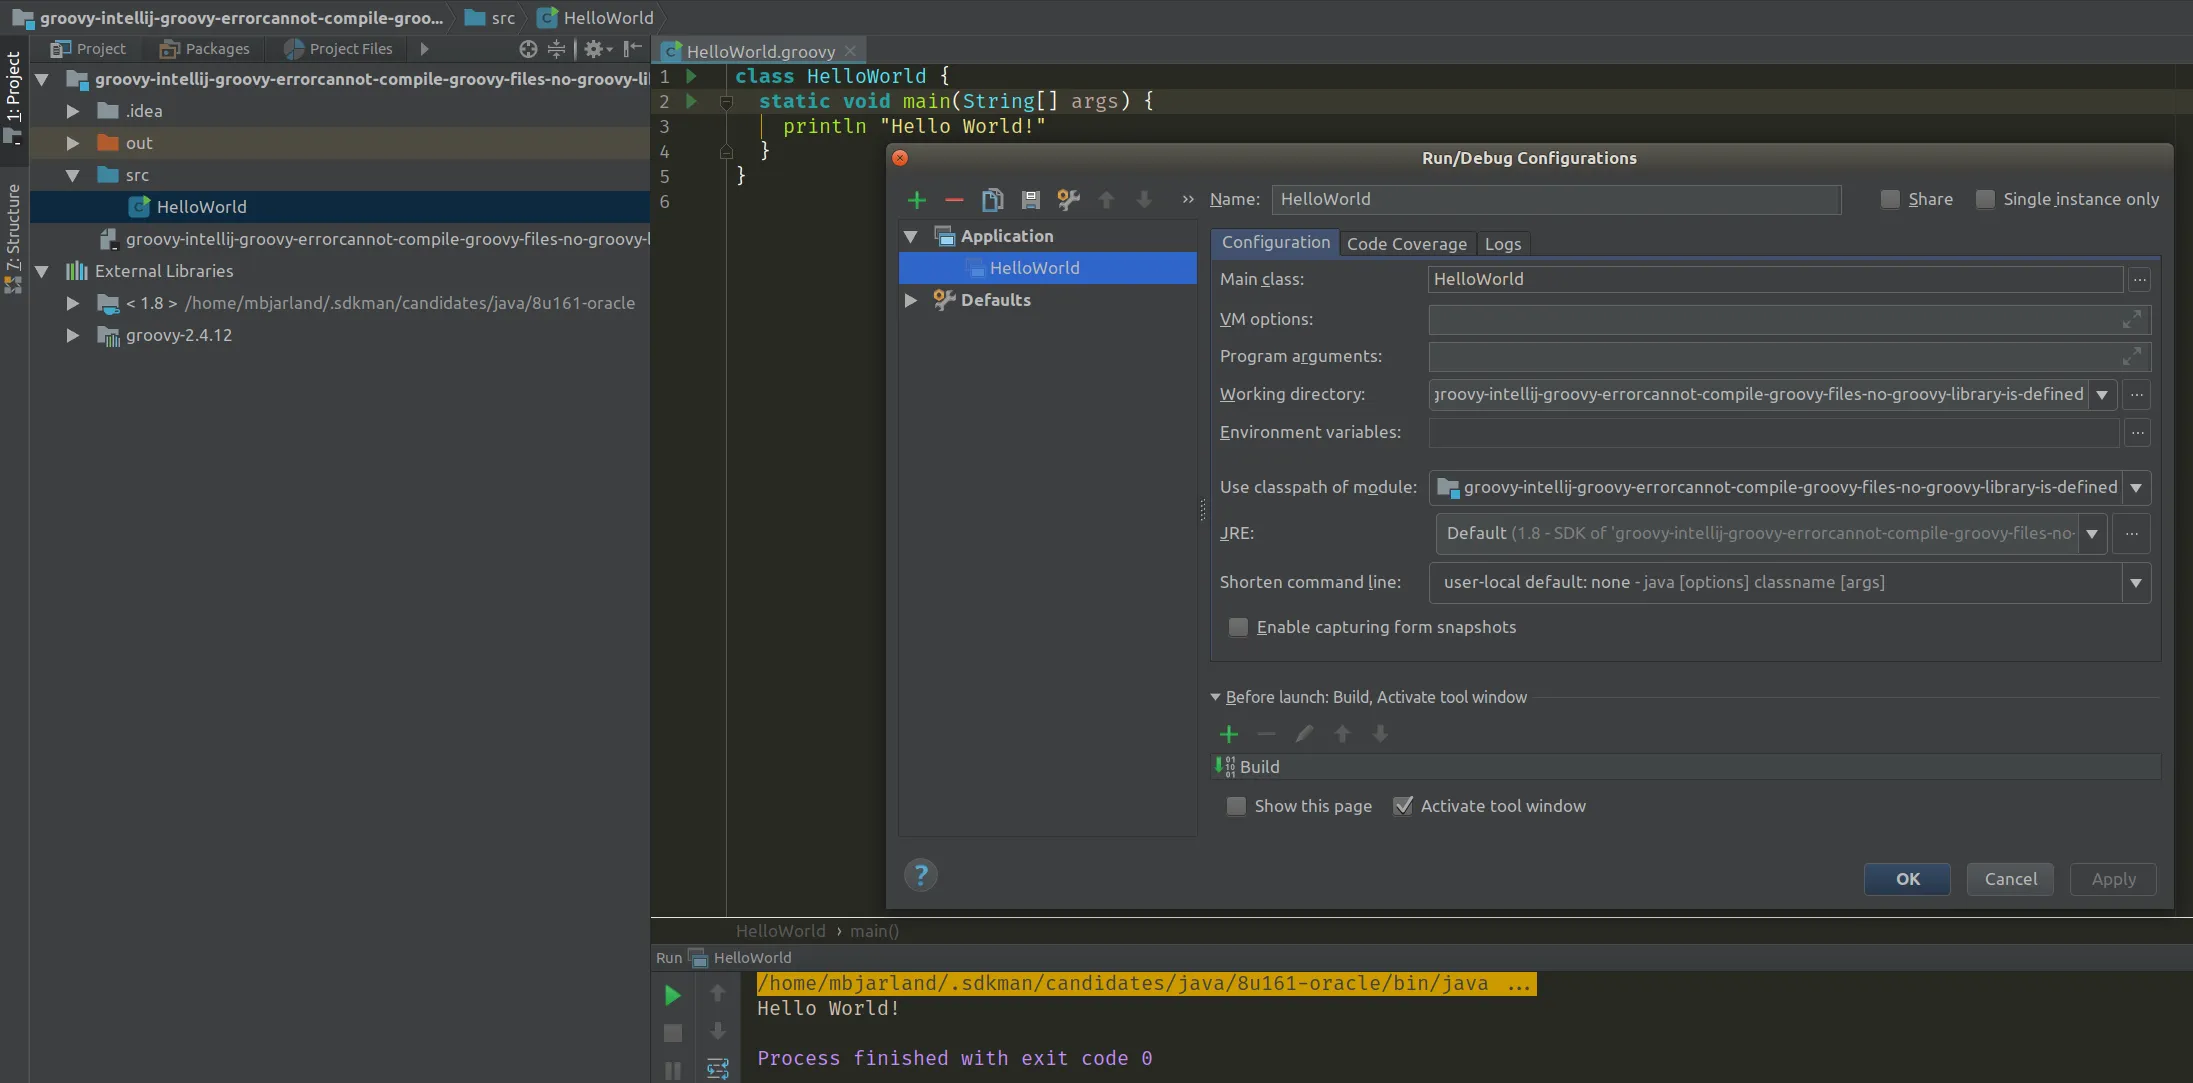Copy the selected run configuration
This screenshot has height=1083, width=2193.
tap(992, 200)
